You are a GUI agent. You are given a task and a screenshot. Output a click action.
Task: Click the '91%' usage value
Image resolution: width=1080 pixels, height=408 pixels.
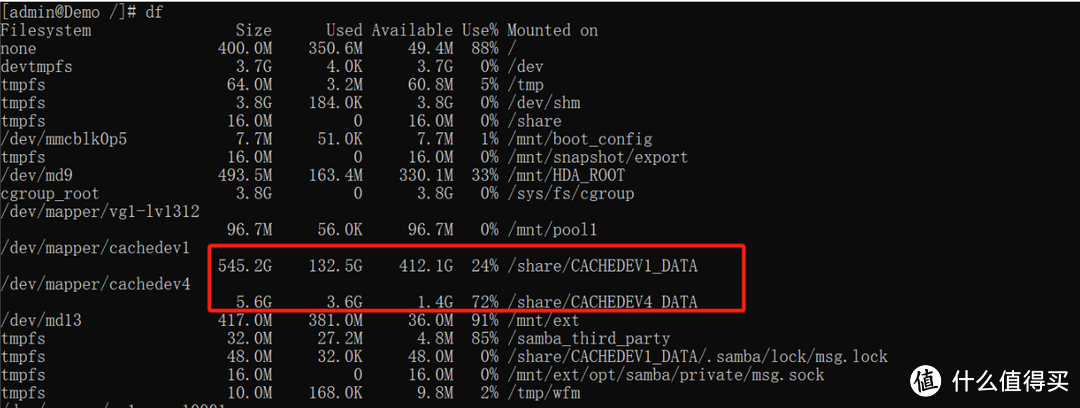(485, 320)
